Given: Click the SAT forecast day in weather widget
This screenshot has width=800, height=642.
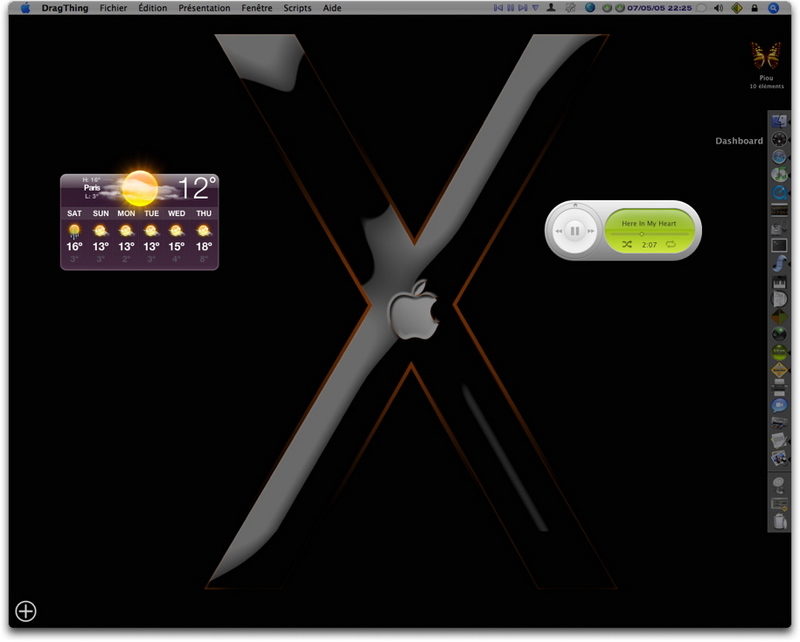Looking at the screenshot, I should (x=74, y=213).
